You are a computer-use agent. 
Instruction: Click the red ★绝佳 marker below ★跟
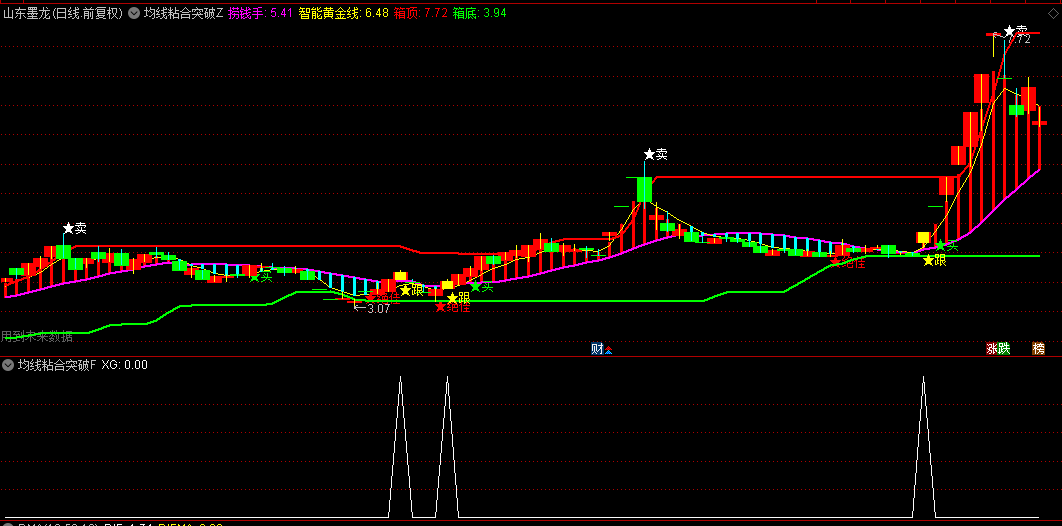pos(452,307)
